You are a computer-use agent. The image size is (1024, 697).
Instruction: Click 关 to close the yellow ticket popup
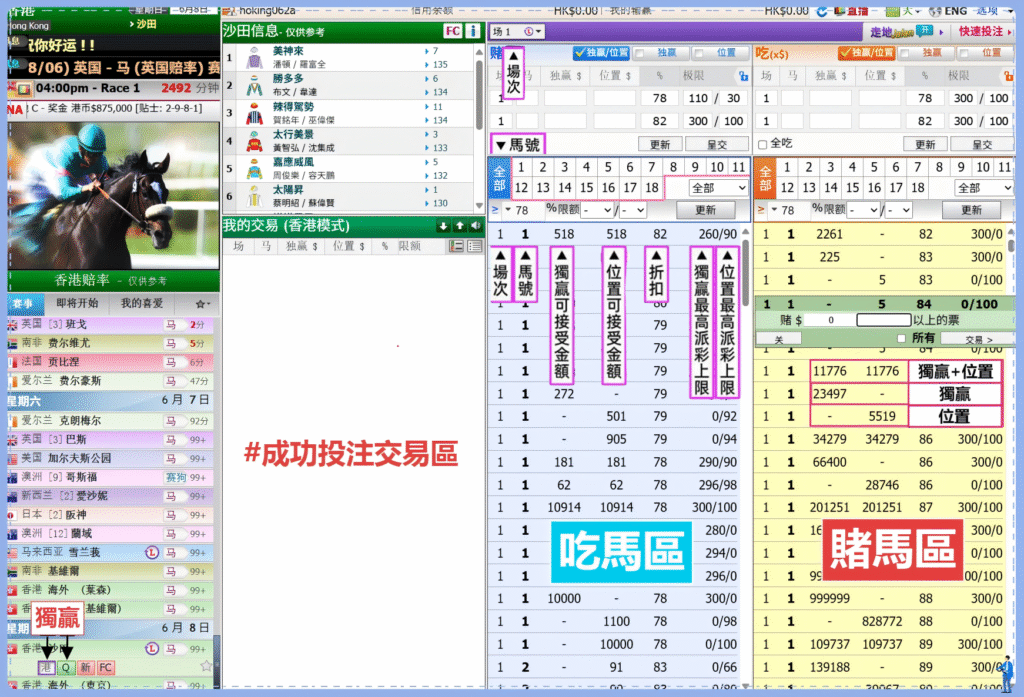pos(778,340)
